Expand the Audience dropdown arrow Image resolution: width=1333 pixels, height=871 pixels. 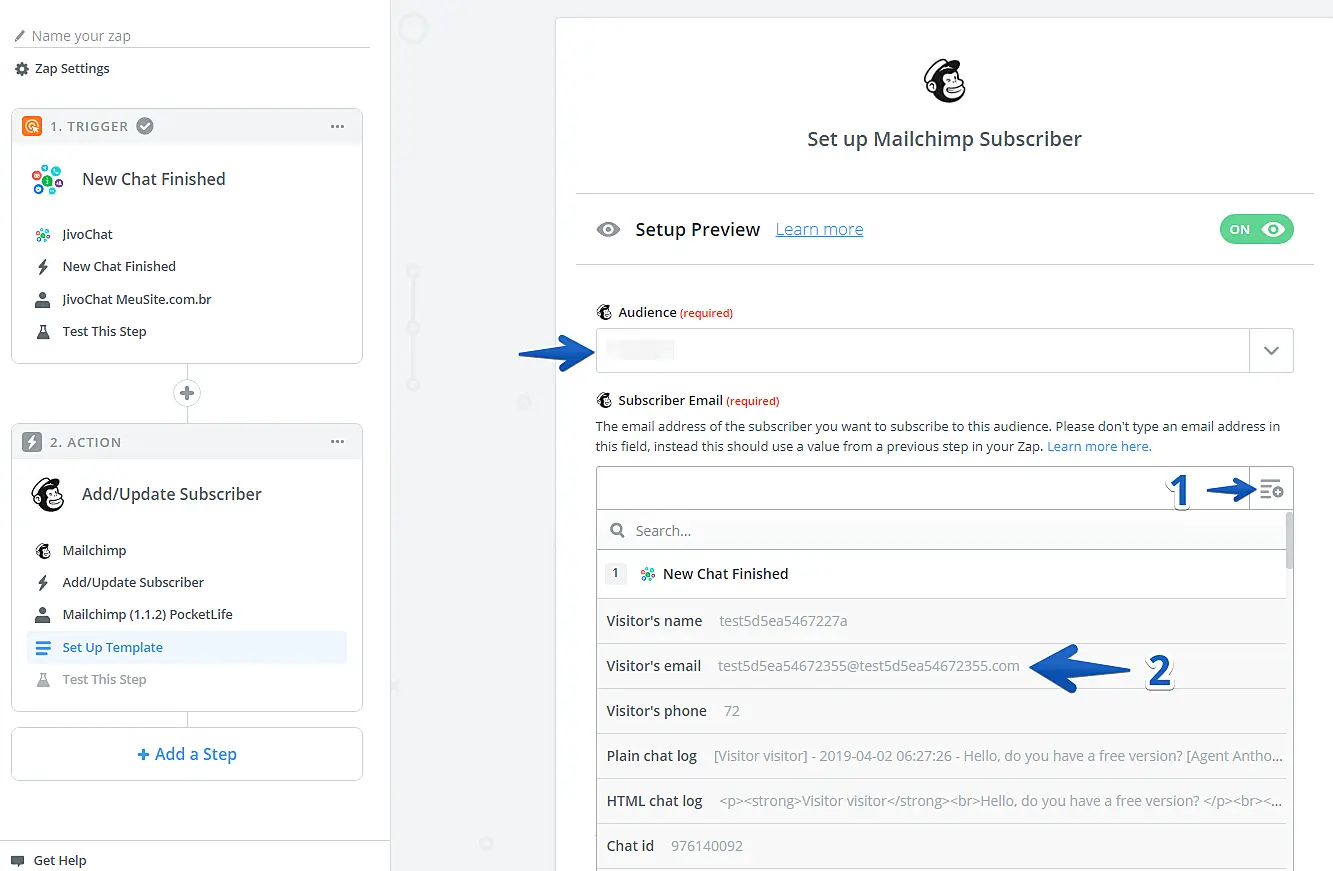(1271, 351)
